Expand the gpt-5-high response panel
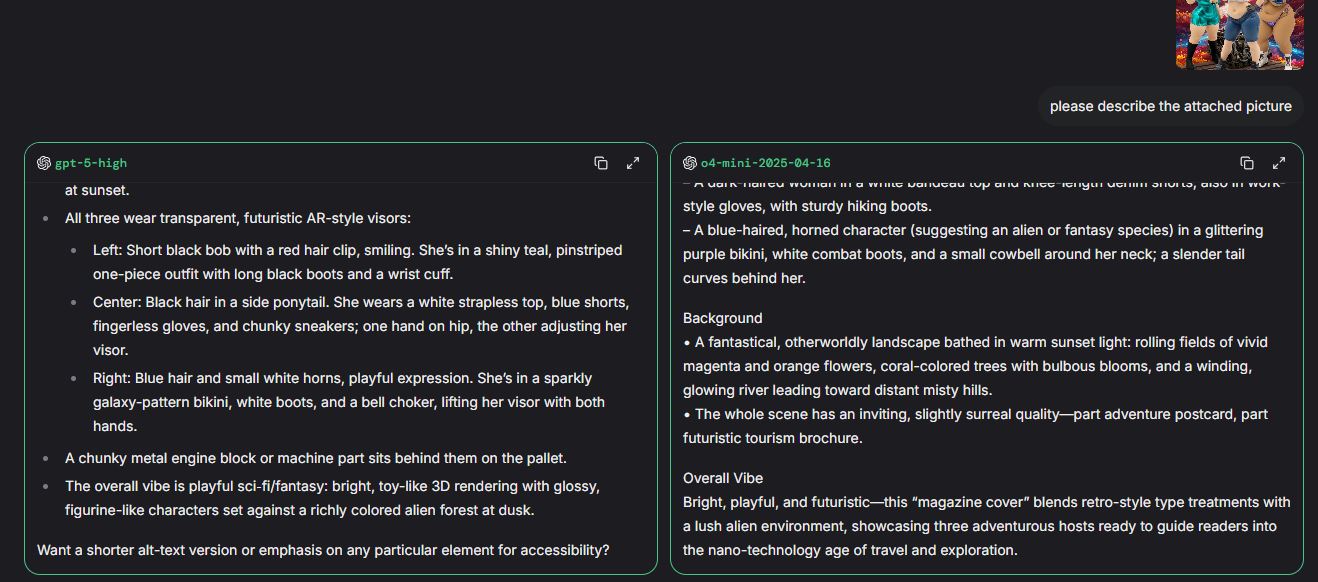1318x582 pixels. pyautogui.click(x=633, y=163)
